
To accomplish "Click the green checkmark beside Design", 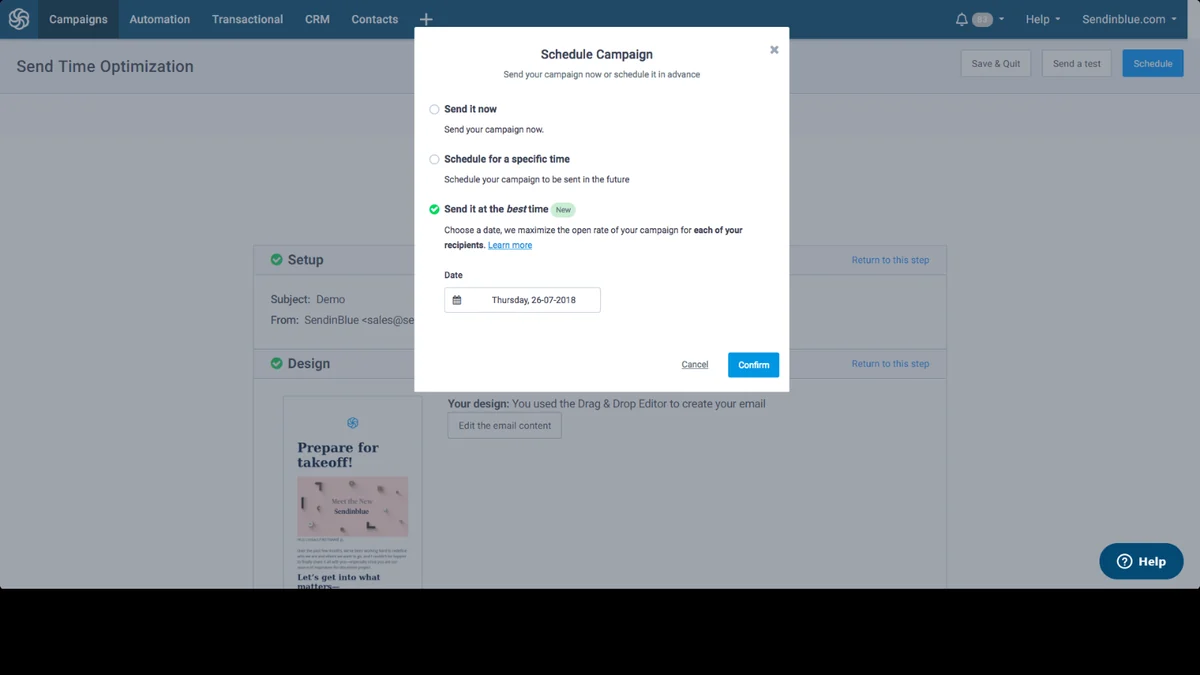I will click(276, 363).
